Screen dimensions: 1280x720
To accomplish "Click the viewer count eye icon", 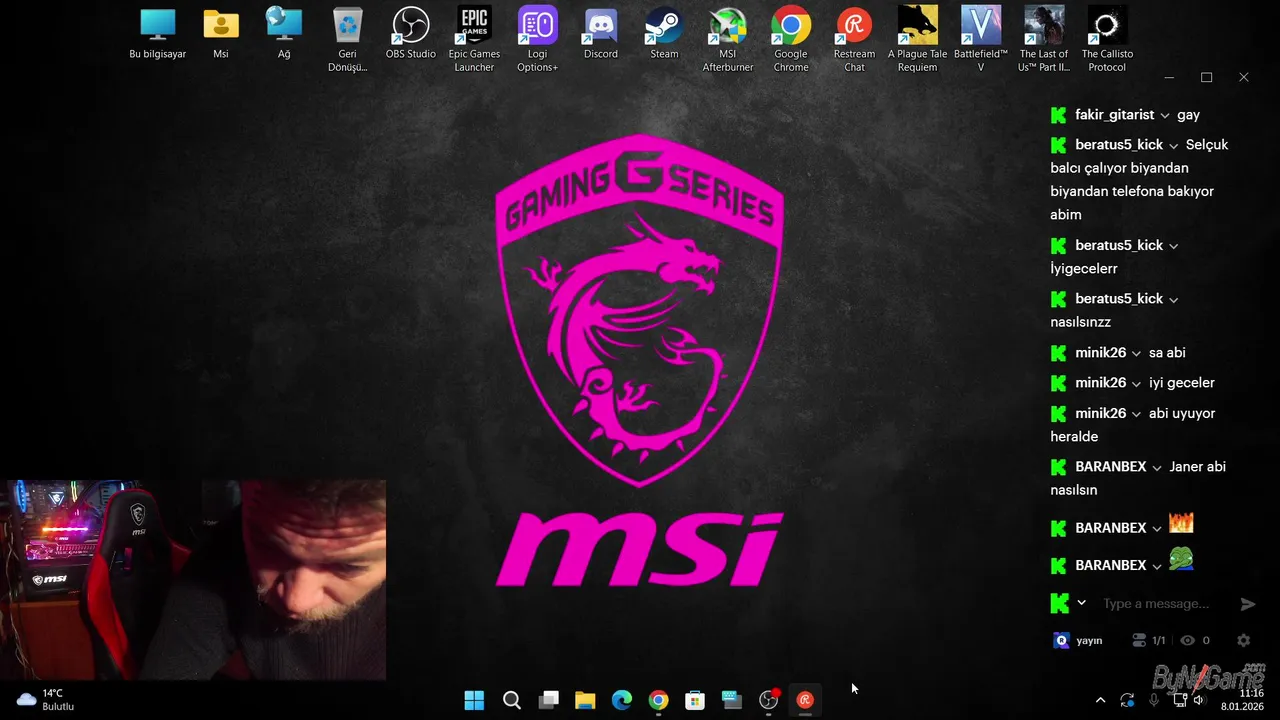I will coord(1188,640).
